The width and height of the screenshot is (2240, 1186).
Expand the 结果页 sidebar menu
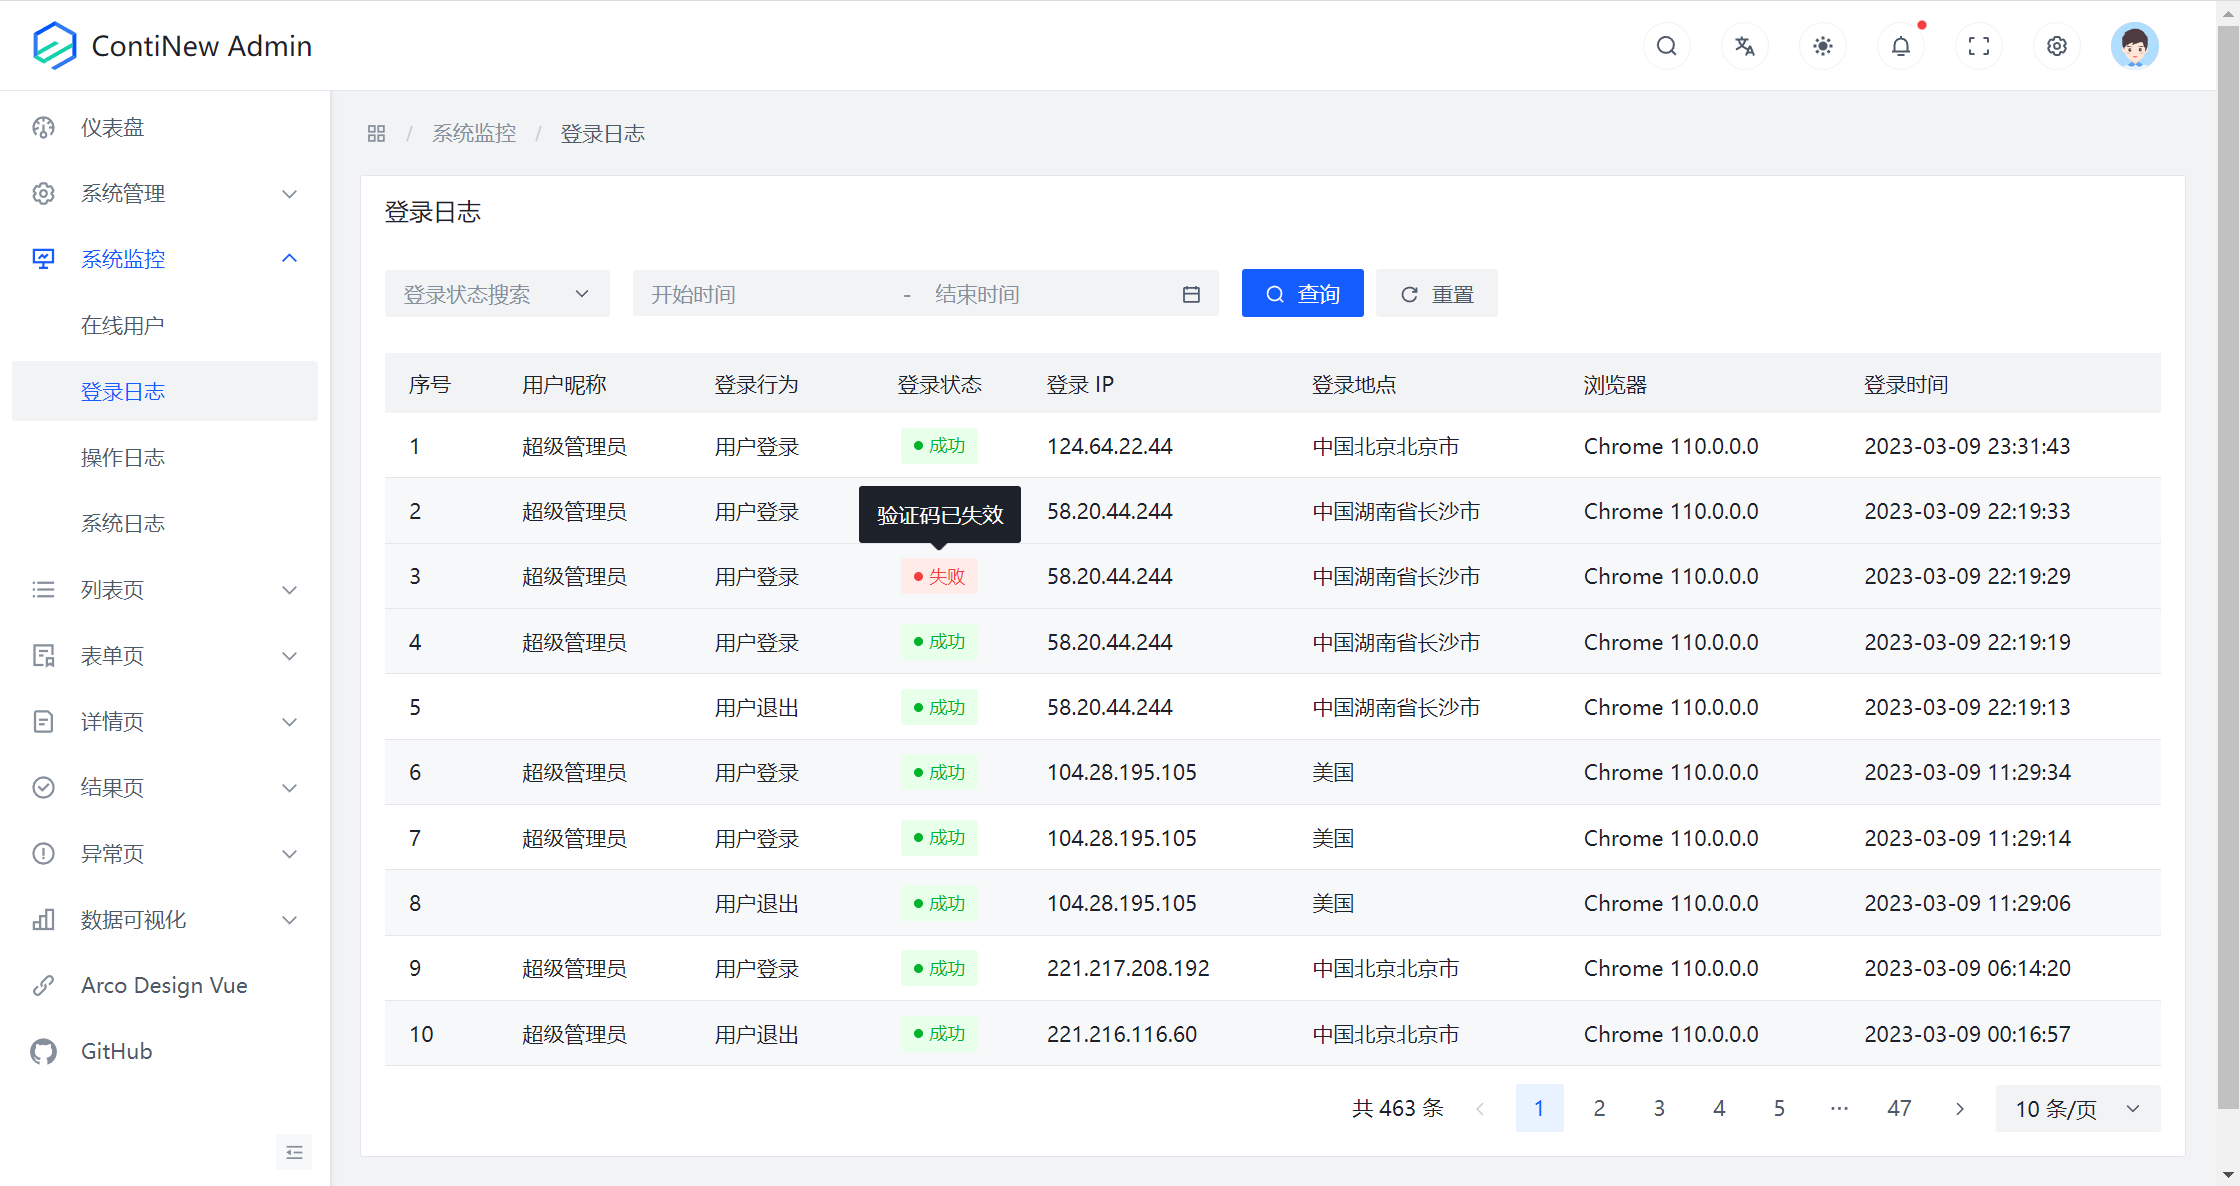click(165, 787)
